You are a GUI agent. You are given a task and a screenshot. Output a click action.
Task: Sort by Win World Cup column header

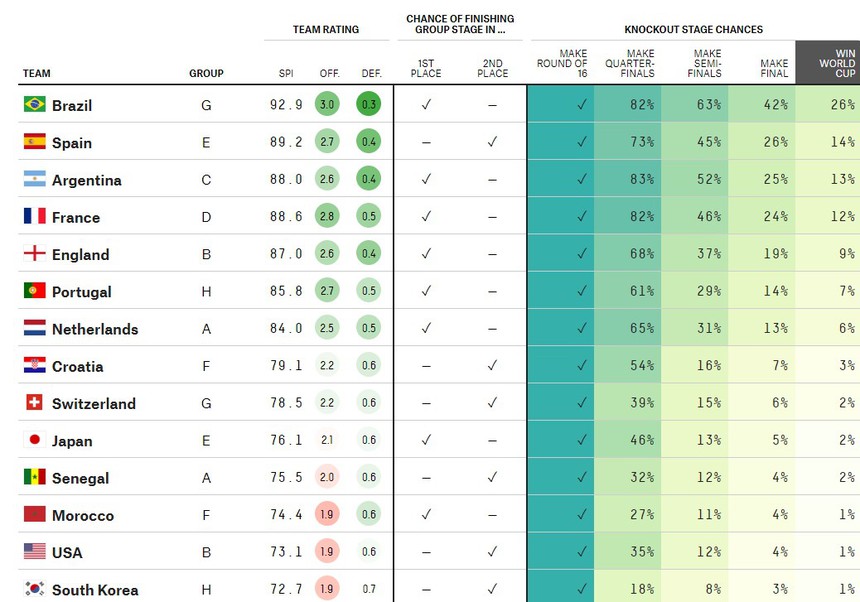click(826, 60)
